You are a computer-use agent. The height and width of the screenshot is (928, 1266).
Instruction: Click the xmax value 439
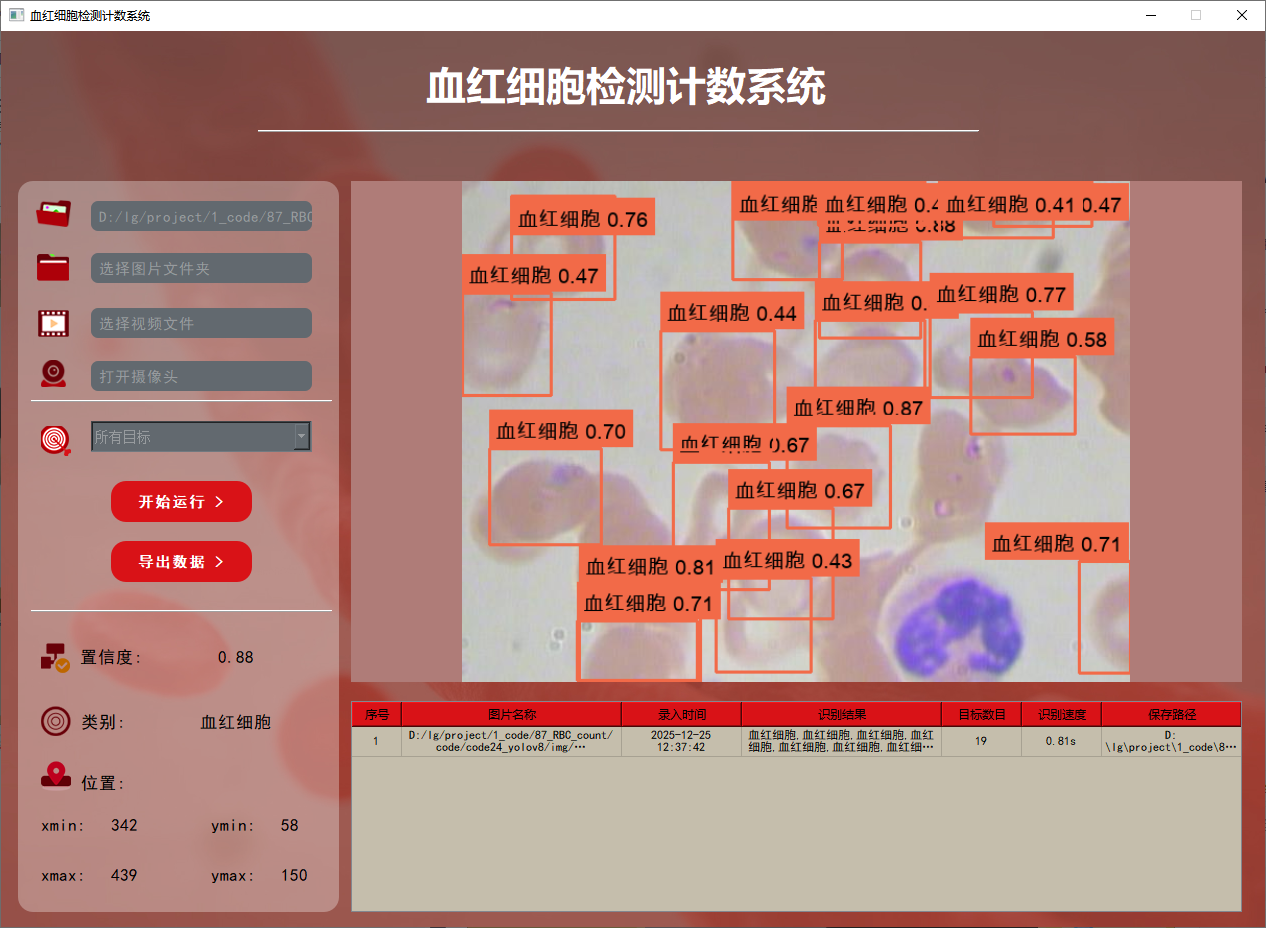(x=124, y=875)
